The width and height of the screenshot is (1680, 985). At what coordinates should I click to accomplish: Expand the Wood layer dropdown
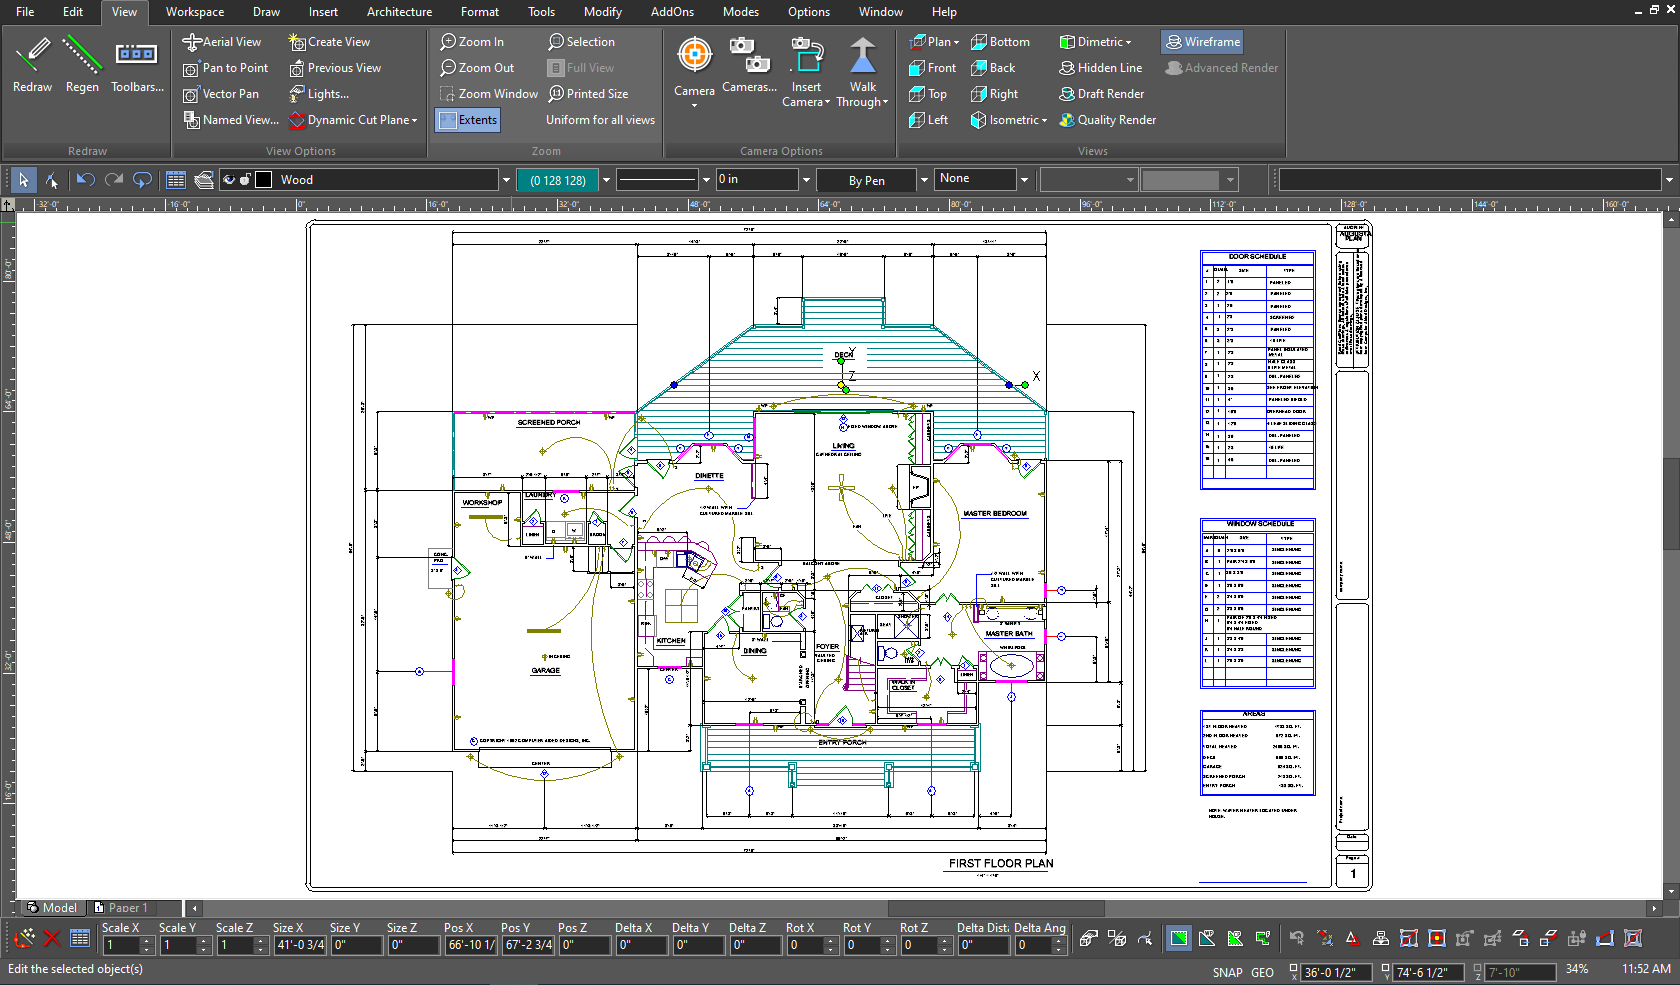[x=505, y=180]
